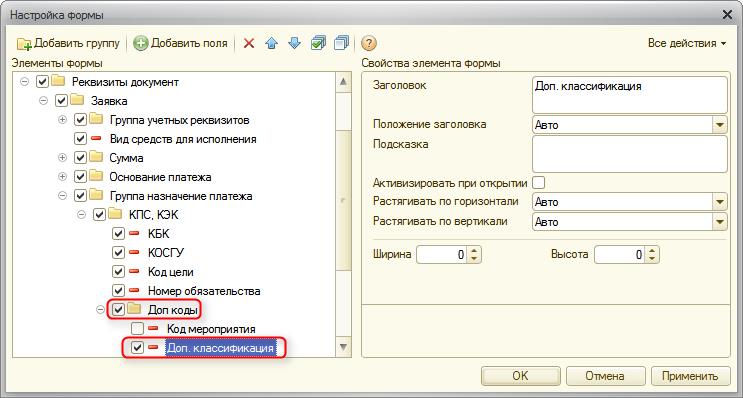Open the Положение заголовка dropdown
Image resolution: width=743 pixels, height=398 pixels.
click(x=720, y=125)
